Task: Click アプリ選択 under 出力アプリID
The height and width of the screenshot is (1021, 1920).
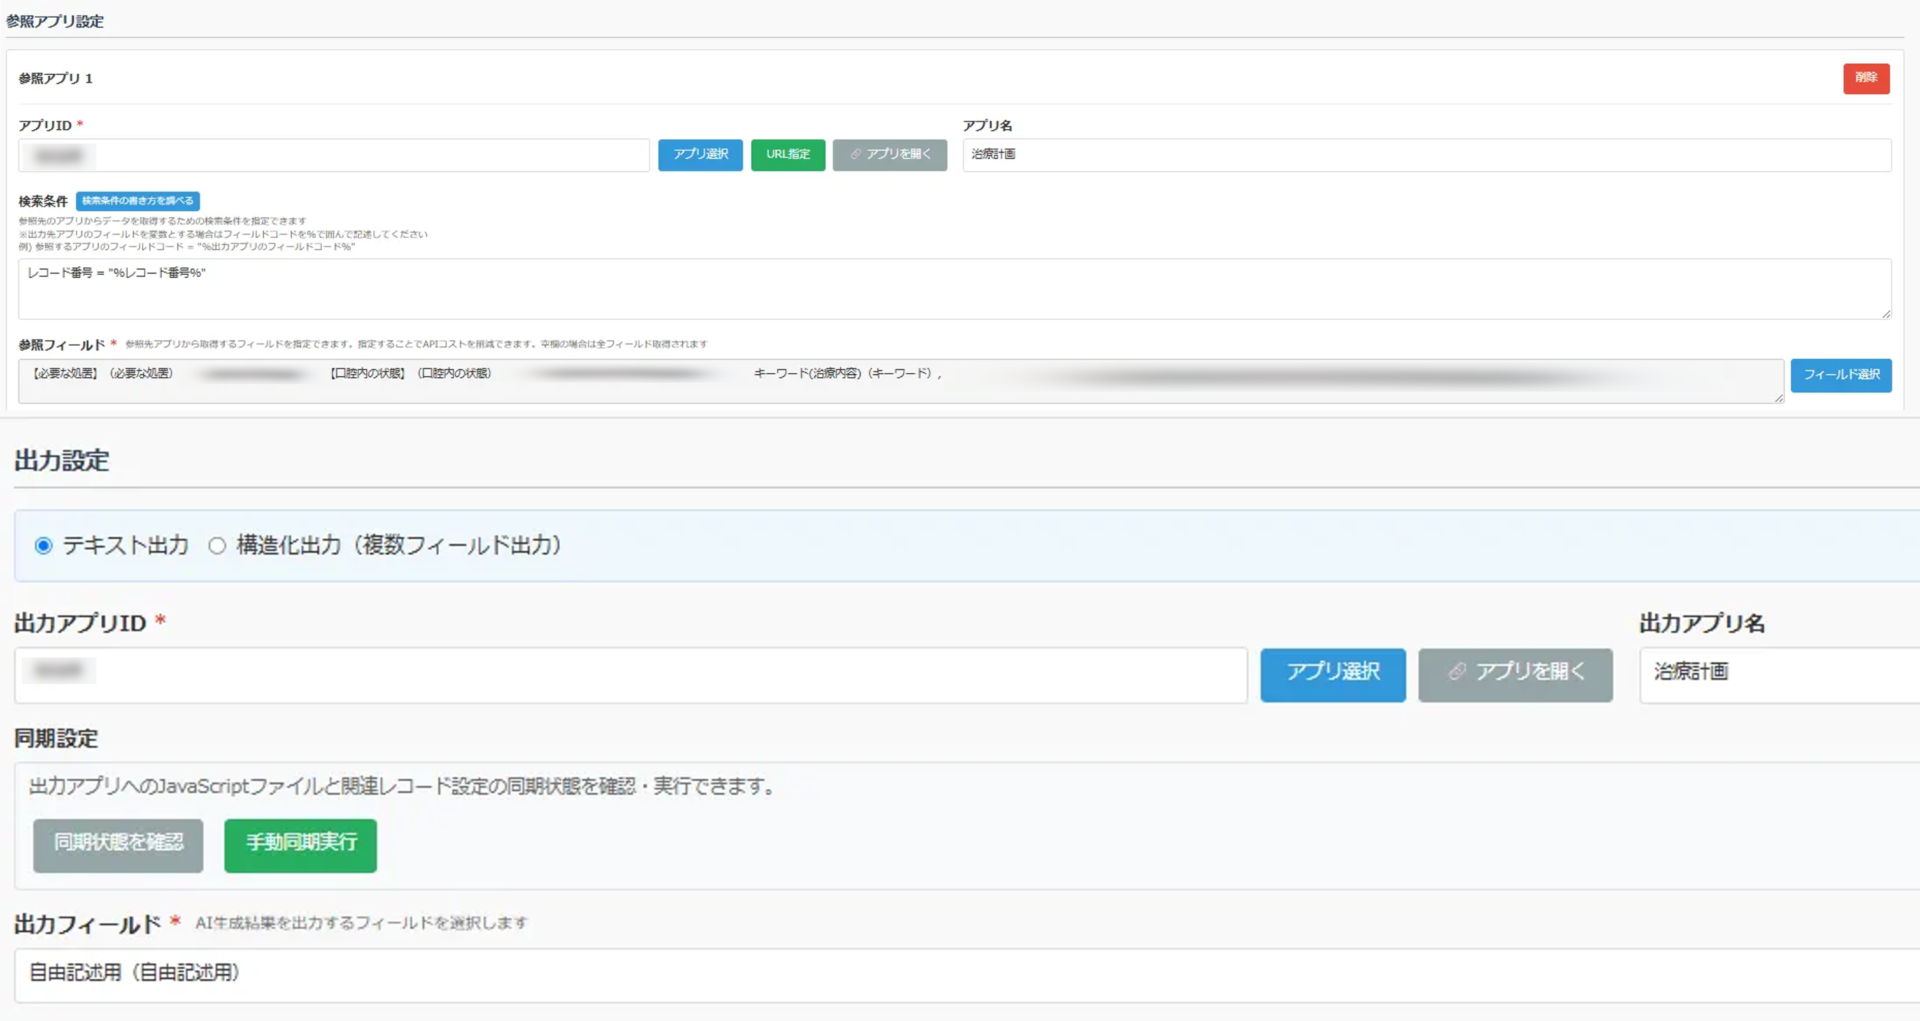Action: [1332, 674]
